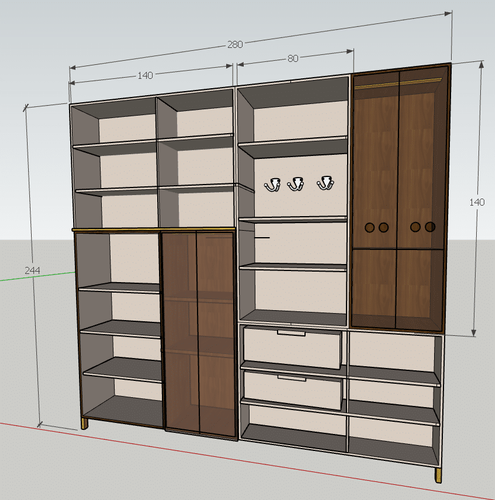Select the middle coat hook
The height and width of the screenshot is (500, 495).
click(x=296, y=184)
